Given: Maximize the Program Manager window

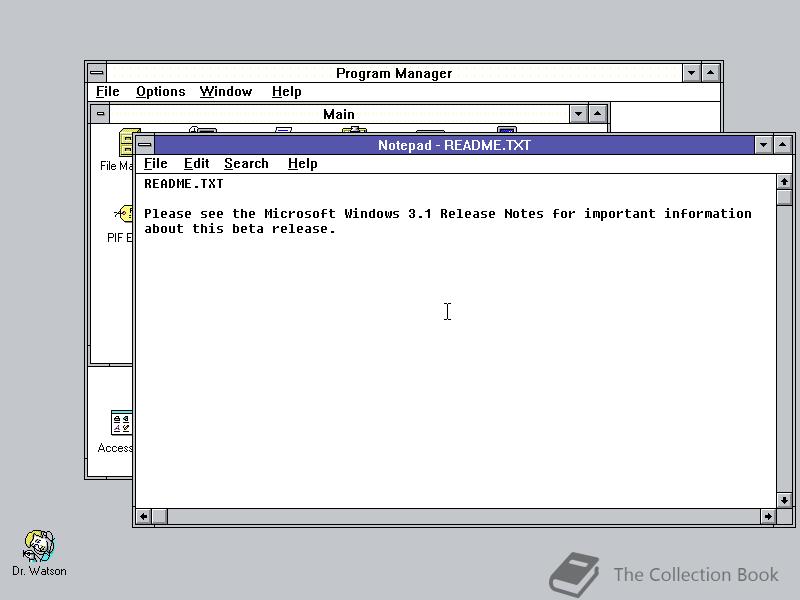Looking at the screenshot, I should pos(711,73).
